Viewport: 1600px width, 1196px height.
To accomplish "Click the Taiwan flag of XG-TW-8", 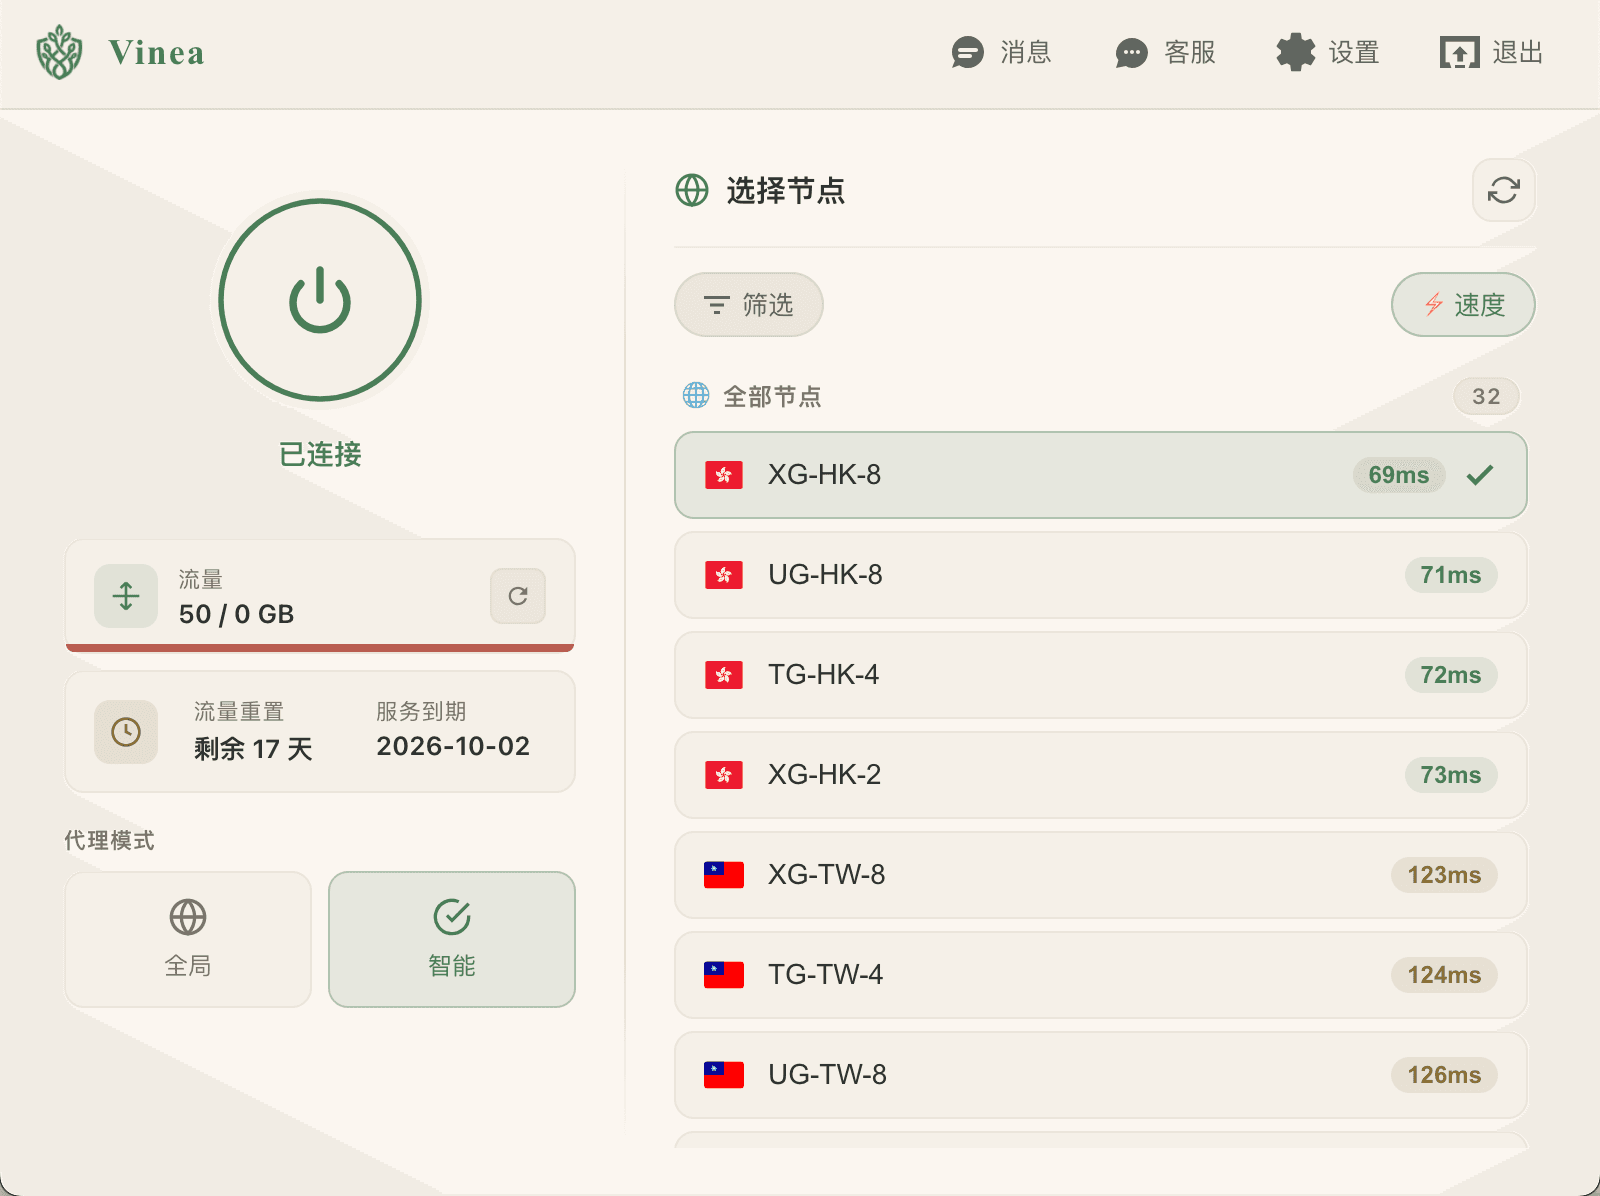I will (x=724, y=875).
